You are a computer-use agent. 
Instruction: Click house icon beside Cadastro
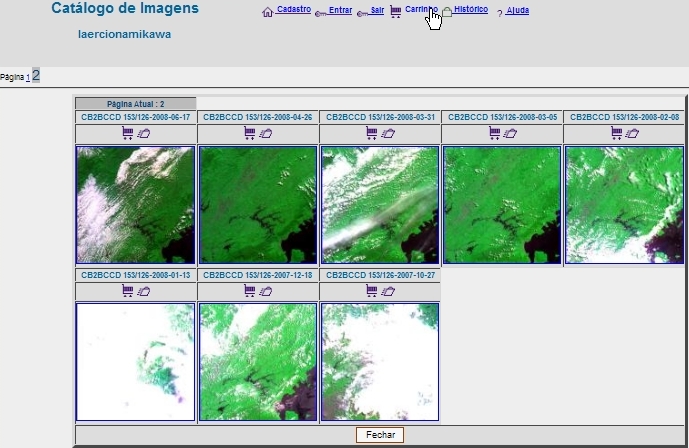267,13
